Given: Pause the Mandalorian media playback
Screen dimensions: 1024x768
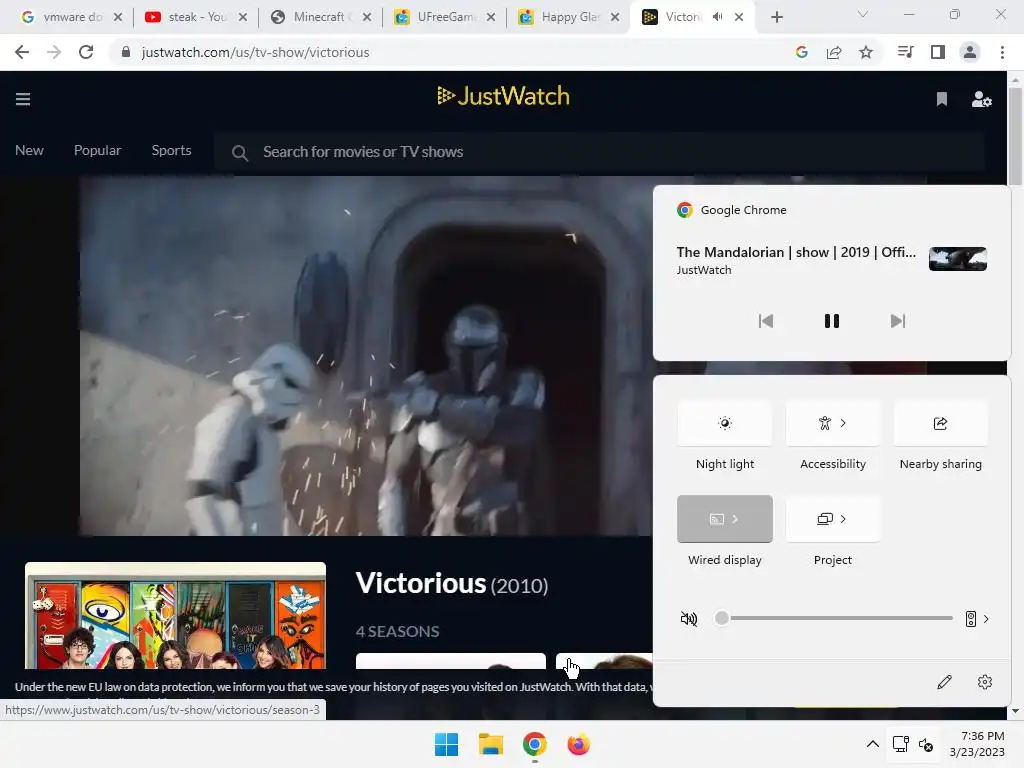Looking at the screenshot, I should point(831,321).
